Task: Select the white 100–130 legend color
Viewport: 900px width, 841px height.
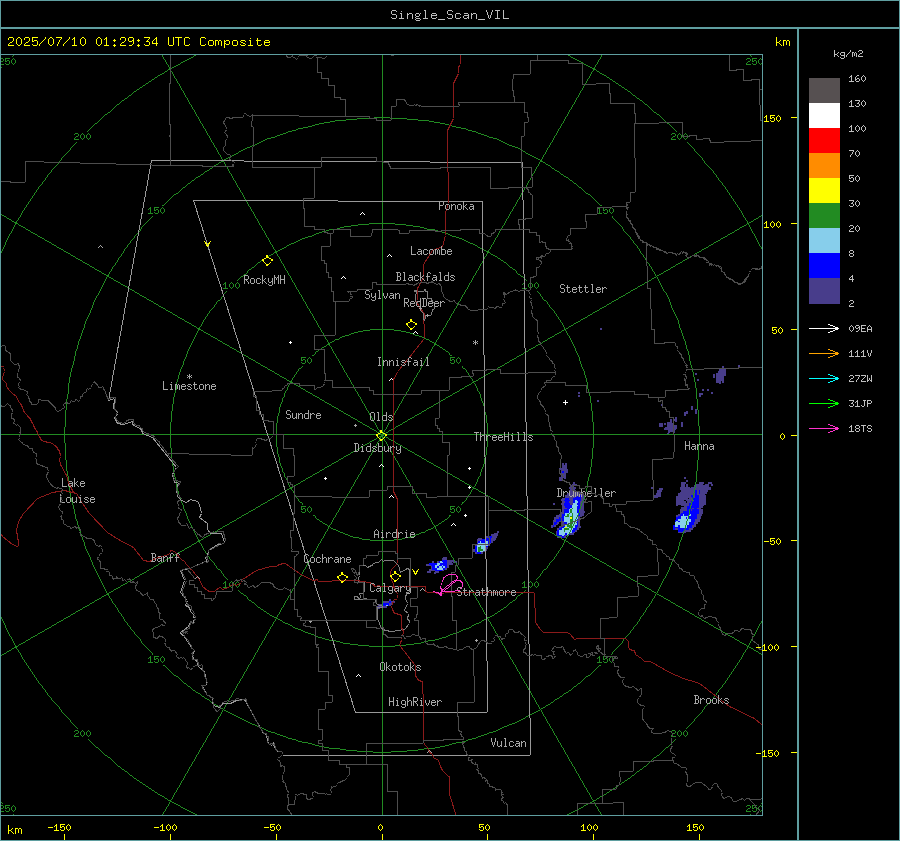Action: [x=824, y=115]
